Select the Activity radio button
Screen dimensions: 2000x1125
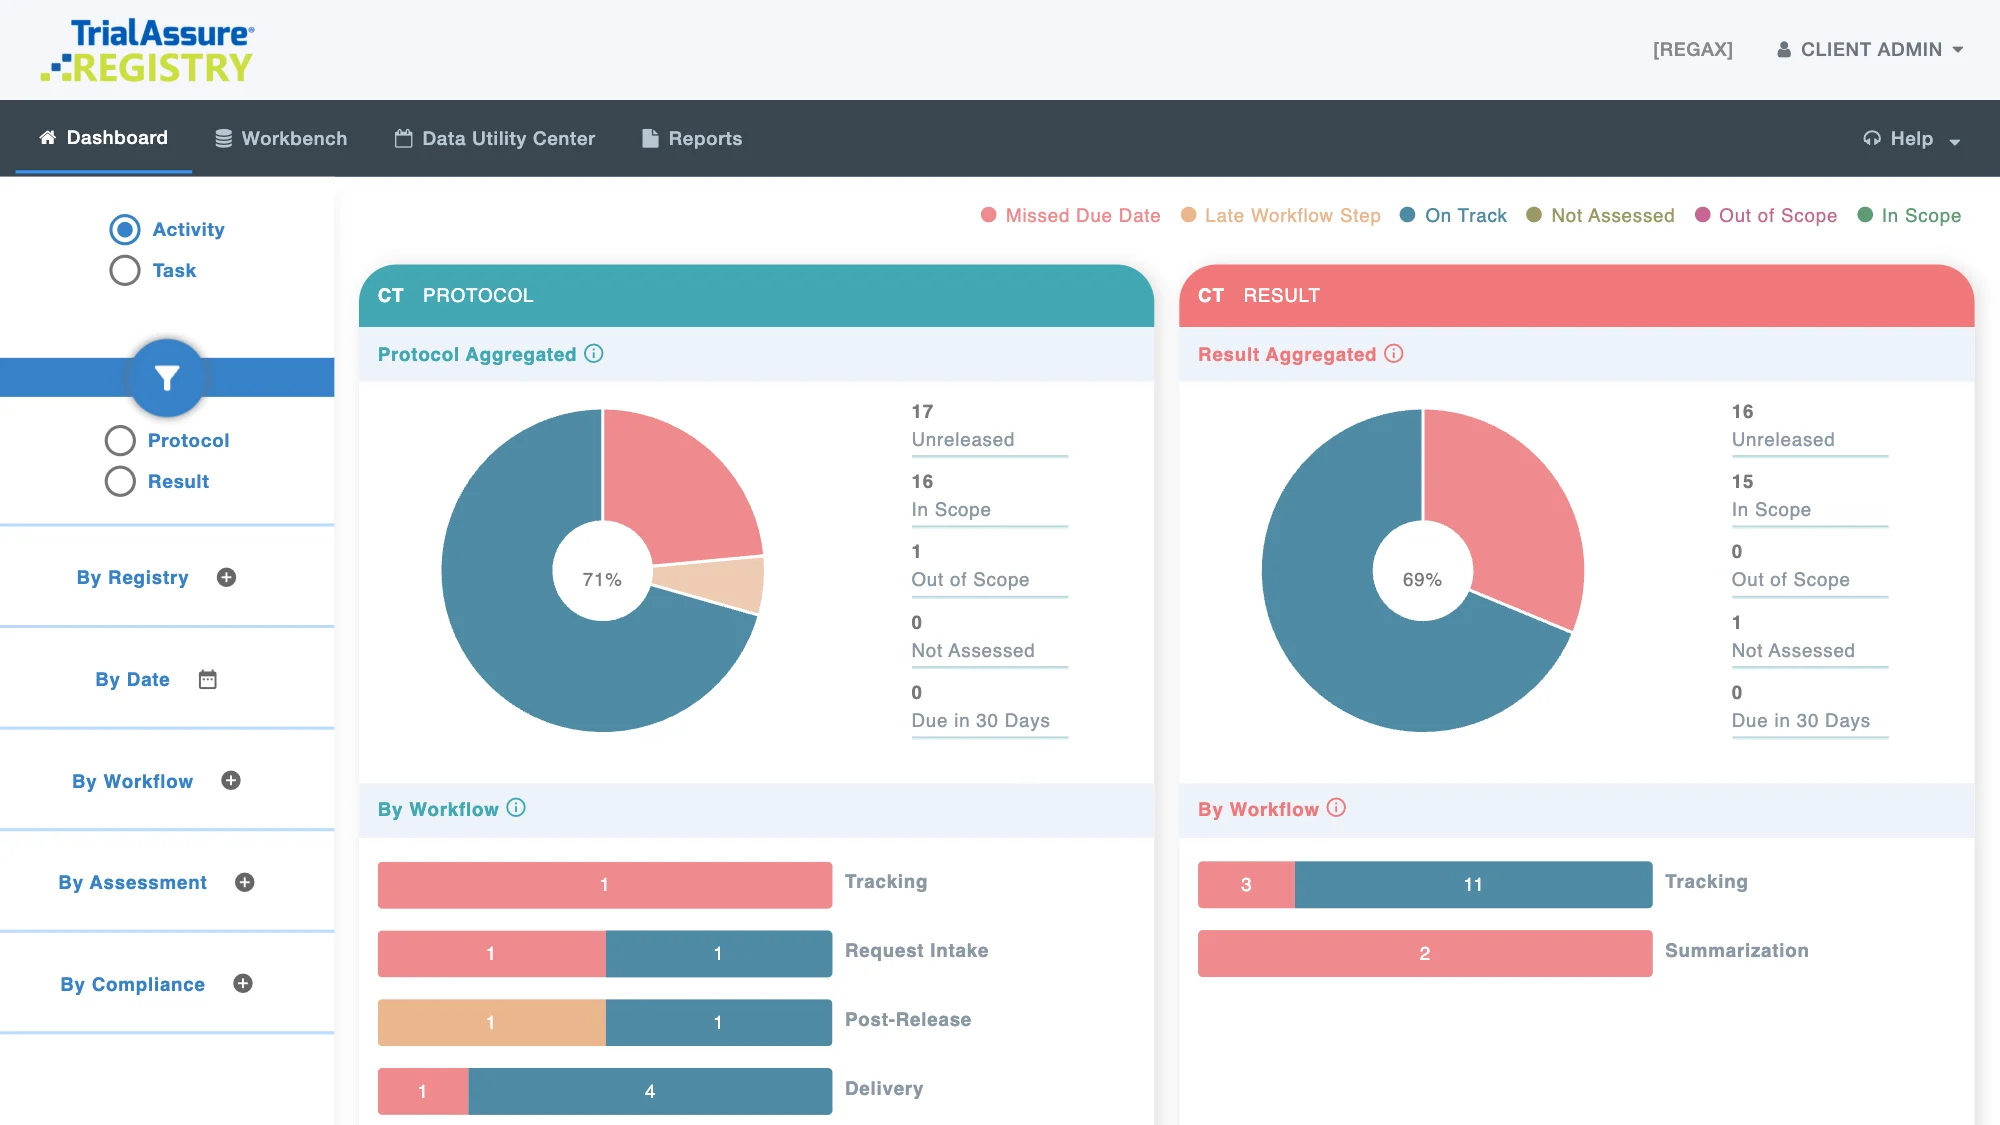[125, 230]
